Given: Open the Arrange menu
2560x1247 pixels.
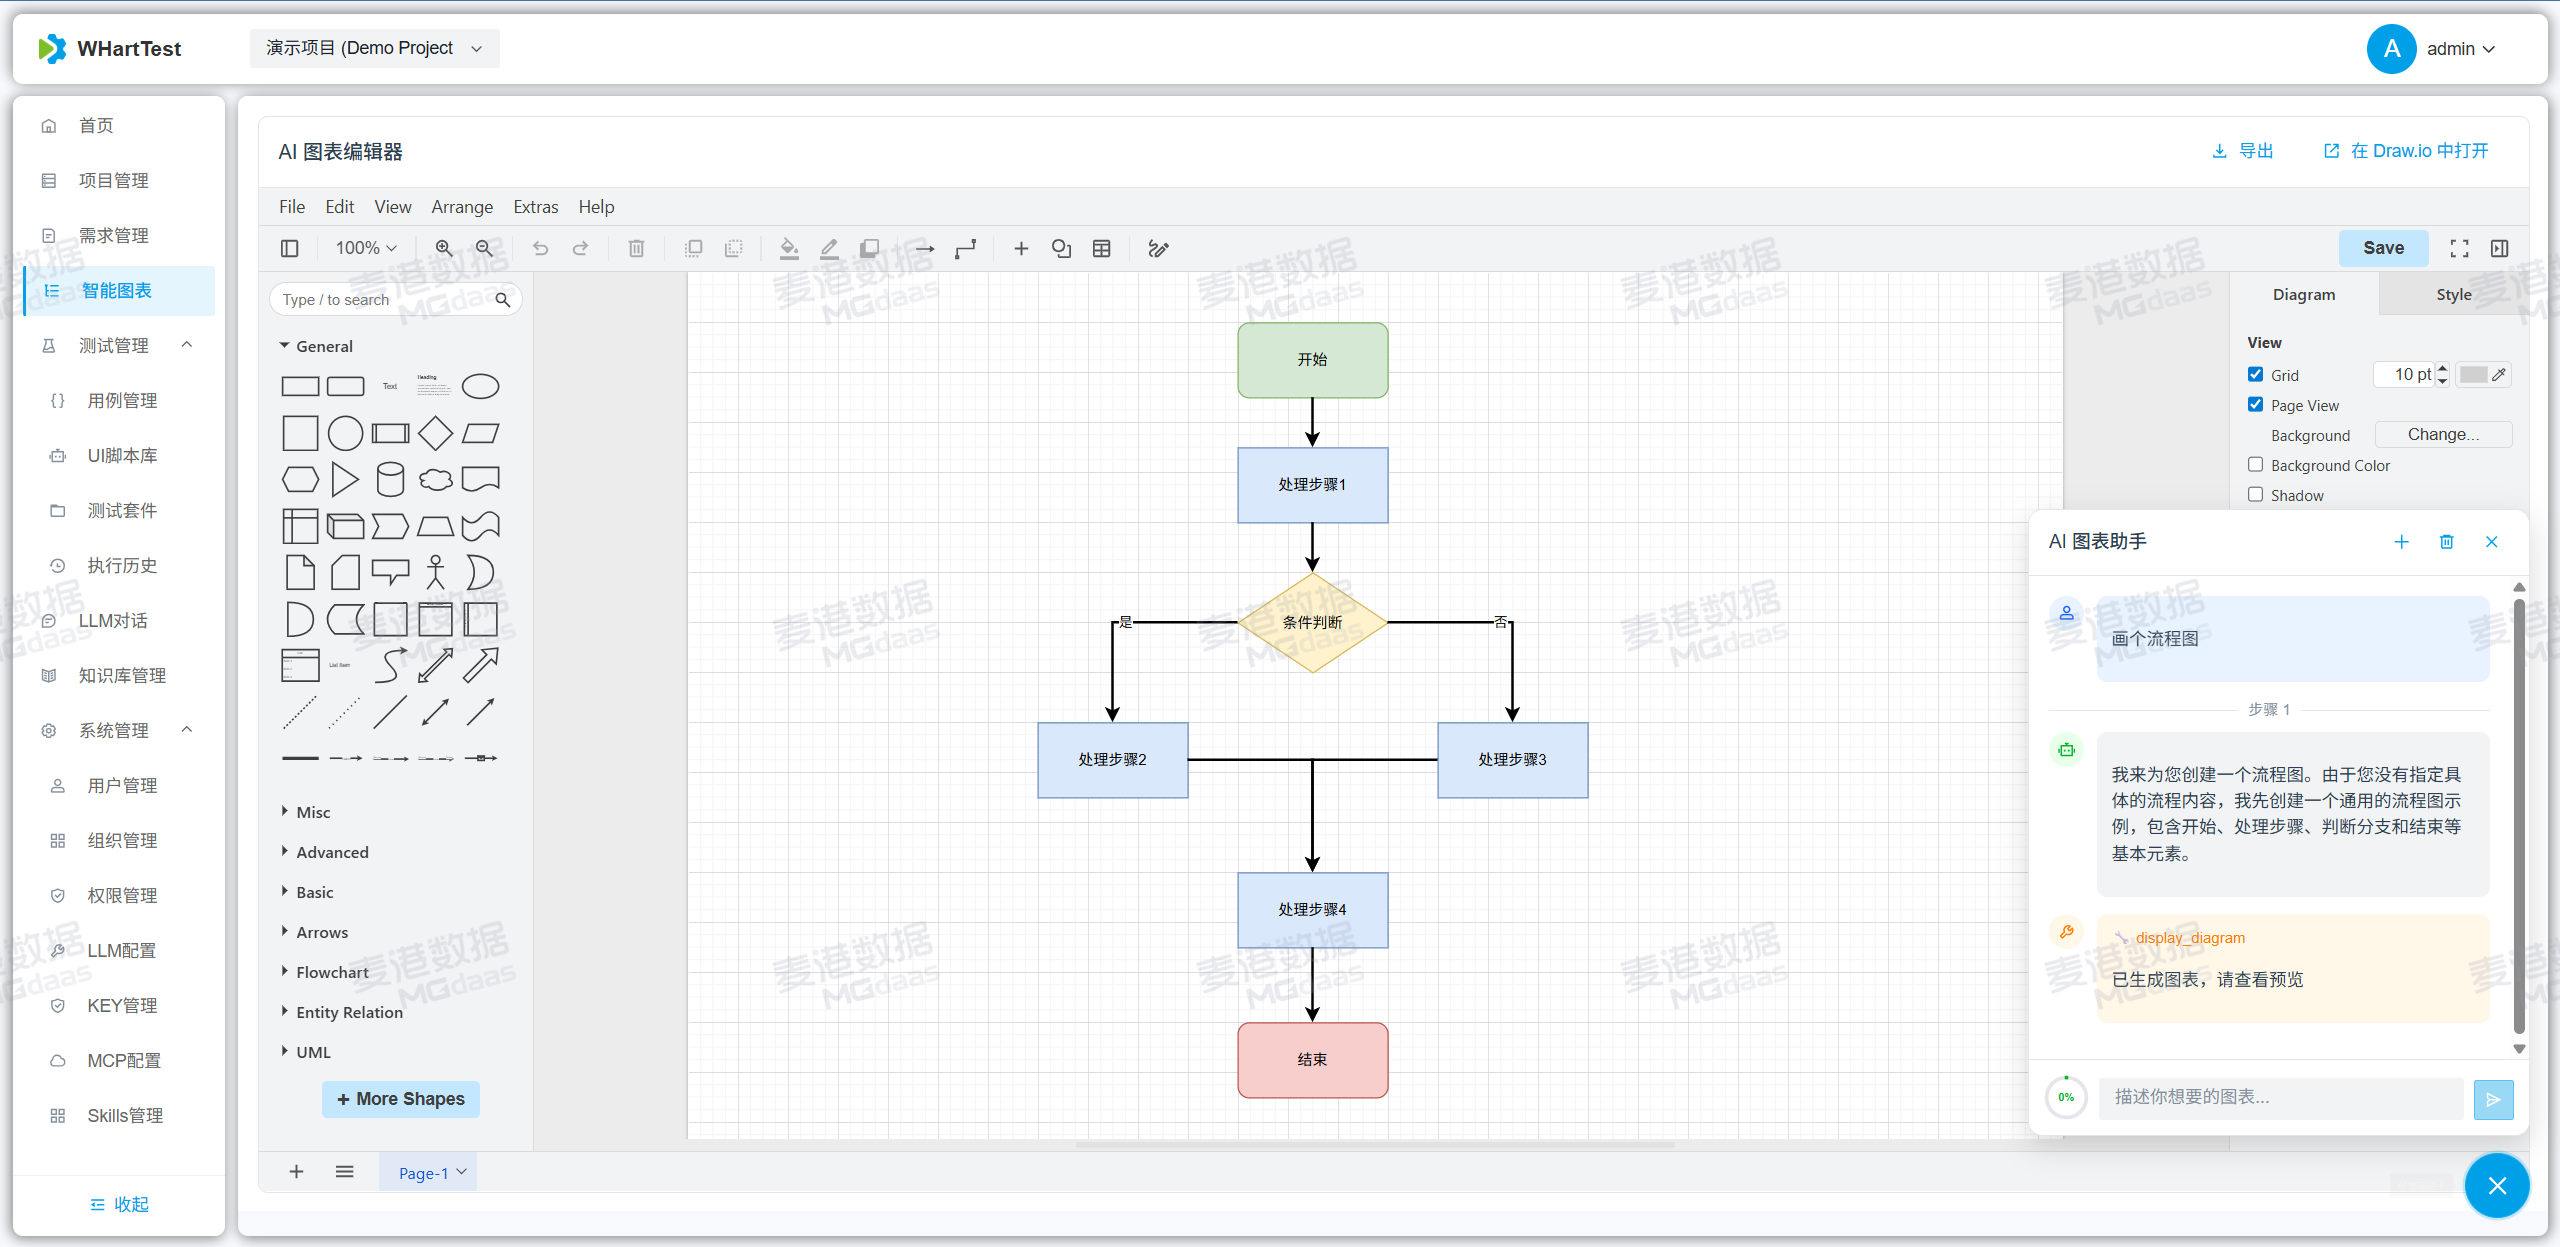Looking at the screenshot, I should [461, 207].
